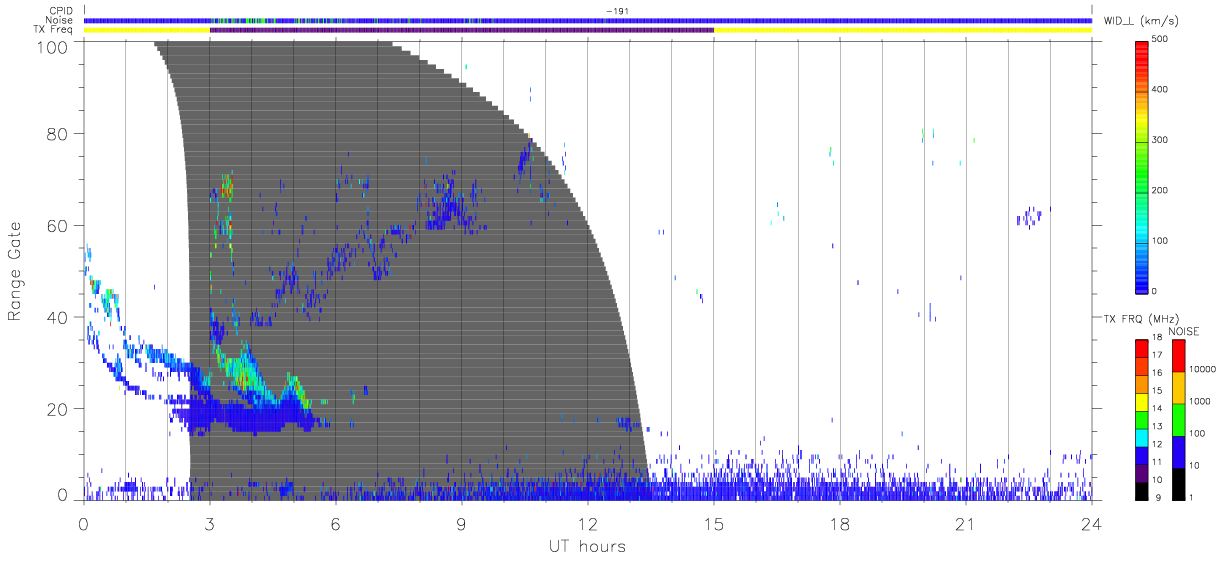
Task: Click the noise legend colorbar
Action: 1178,418
